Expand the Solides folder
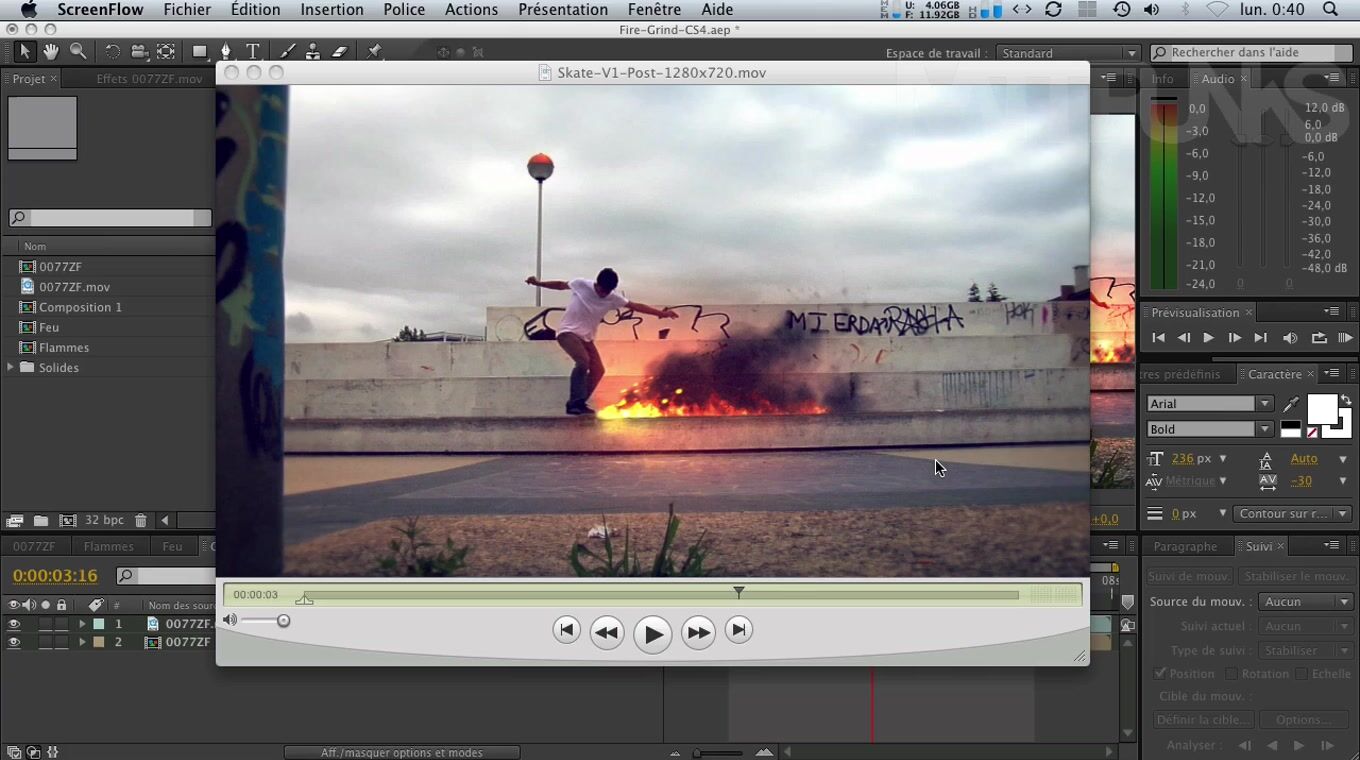This screenshot has width=1360, height=760. pyautogui.click(x=11, y=368)
